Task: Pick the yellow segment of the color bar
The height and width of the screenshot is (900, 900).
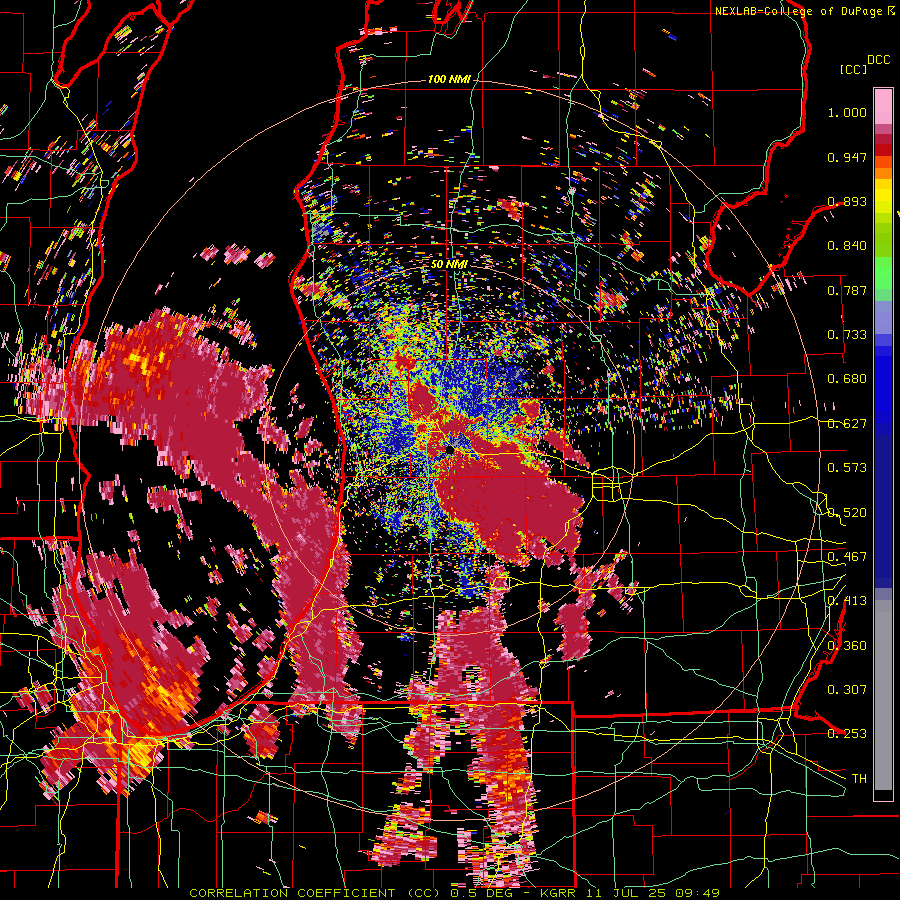Action: click(883, 197)
